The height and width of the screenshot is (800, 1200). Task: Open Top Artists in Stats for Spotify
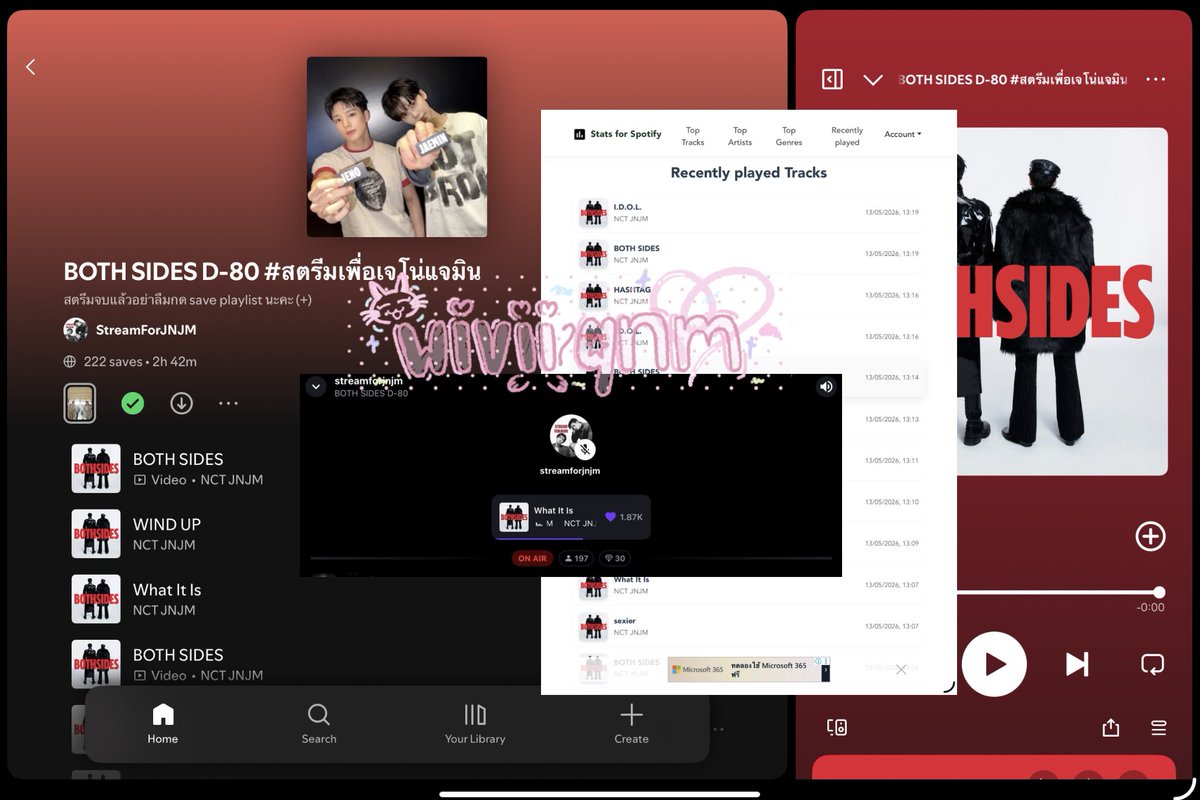click(x=740, y=136)
